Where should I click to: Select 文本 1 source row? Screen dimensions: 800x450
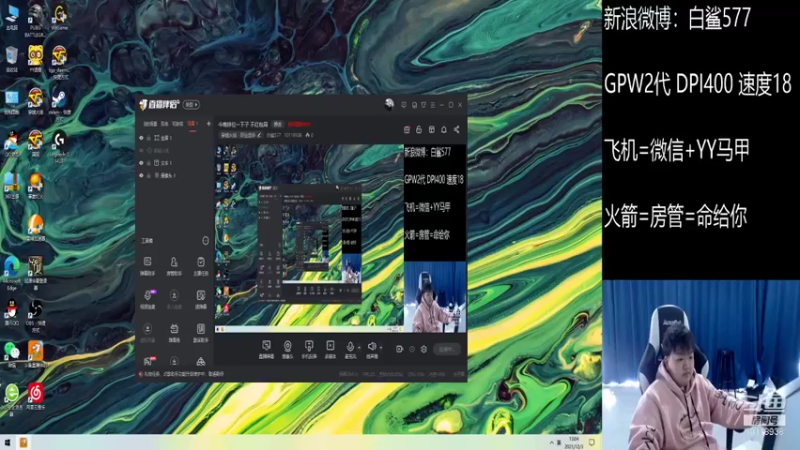[173, 163]
